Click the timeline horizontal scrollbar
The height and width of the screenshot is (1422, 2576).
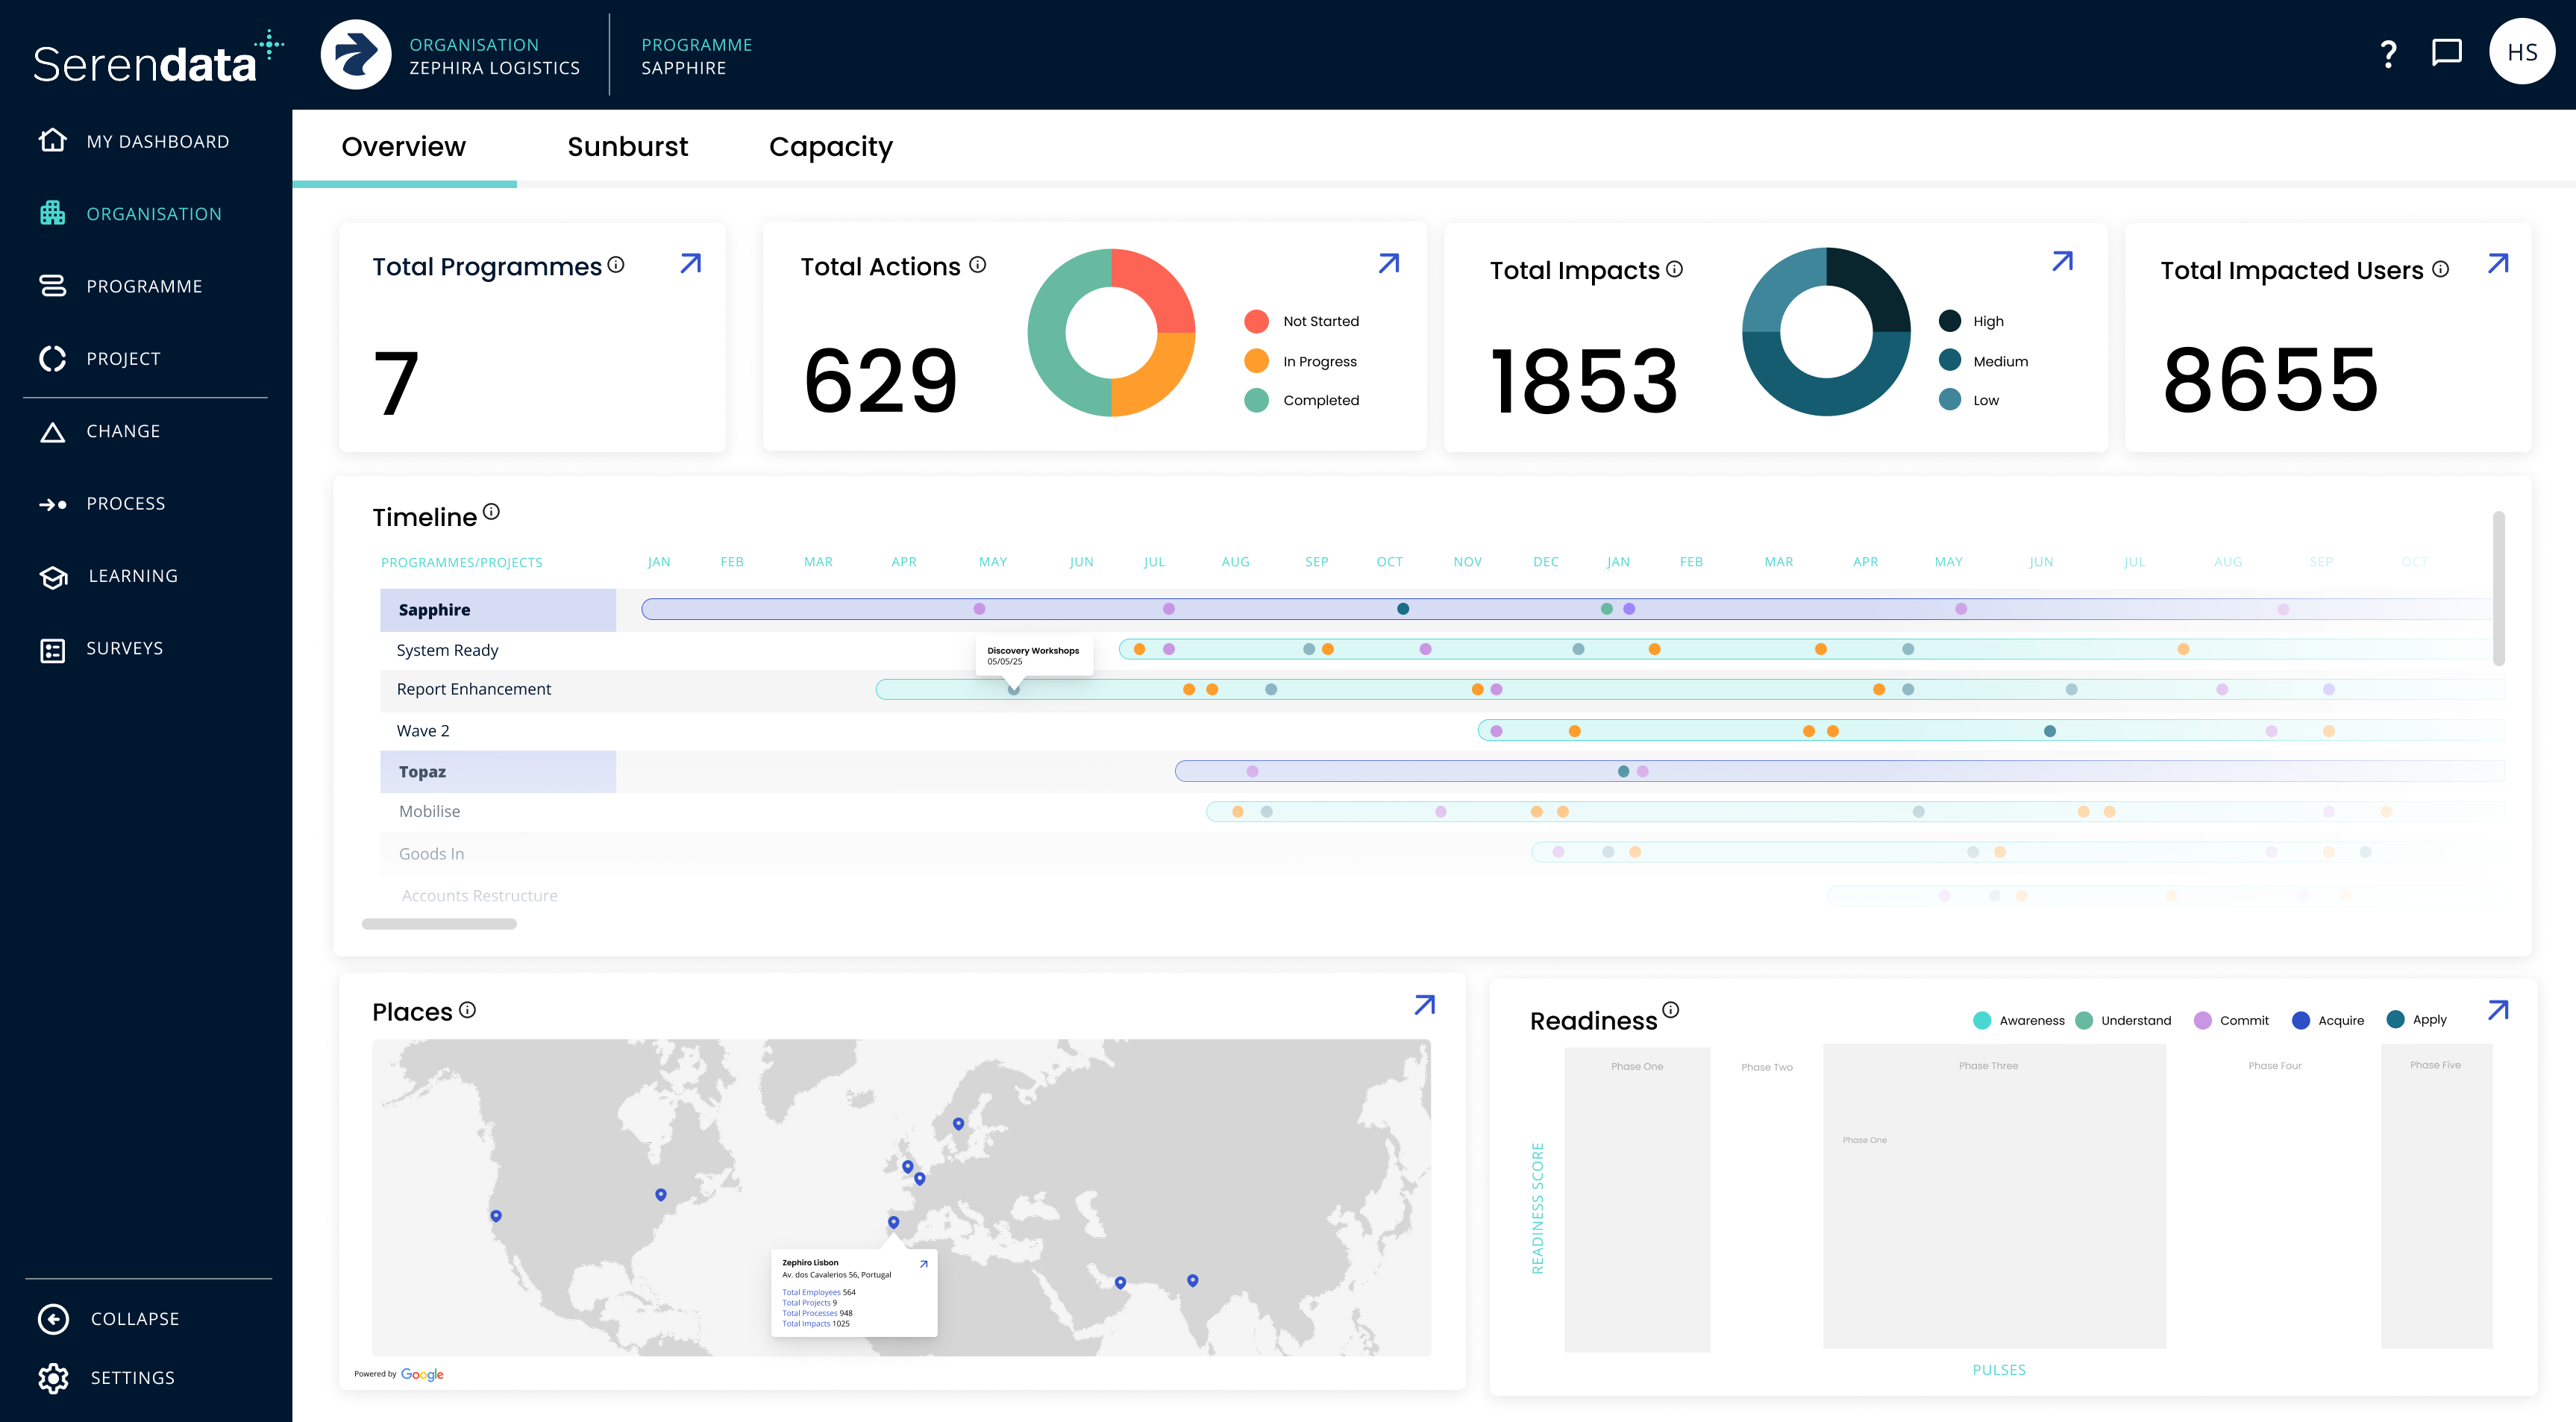(439, 924)
